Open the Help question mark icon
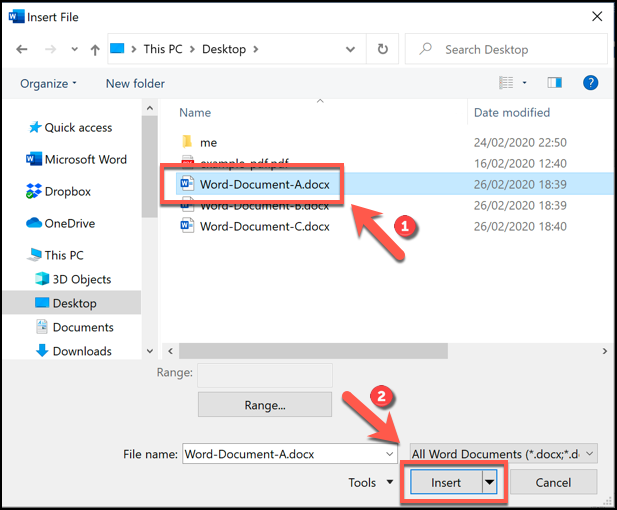The width and height of the screenshot is (617, 510). pyautogui.click(x=590, y=83)
